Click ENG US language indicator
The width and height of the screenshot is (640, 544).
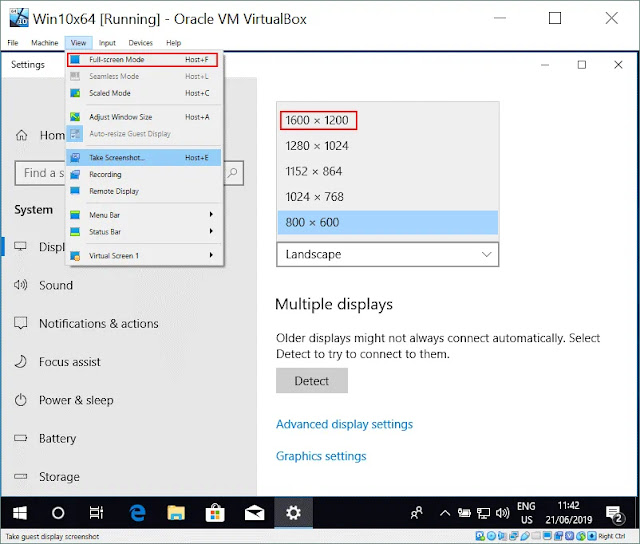coord(526,513)
